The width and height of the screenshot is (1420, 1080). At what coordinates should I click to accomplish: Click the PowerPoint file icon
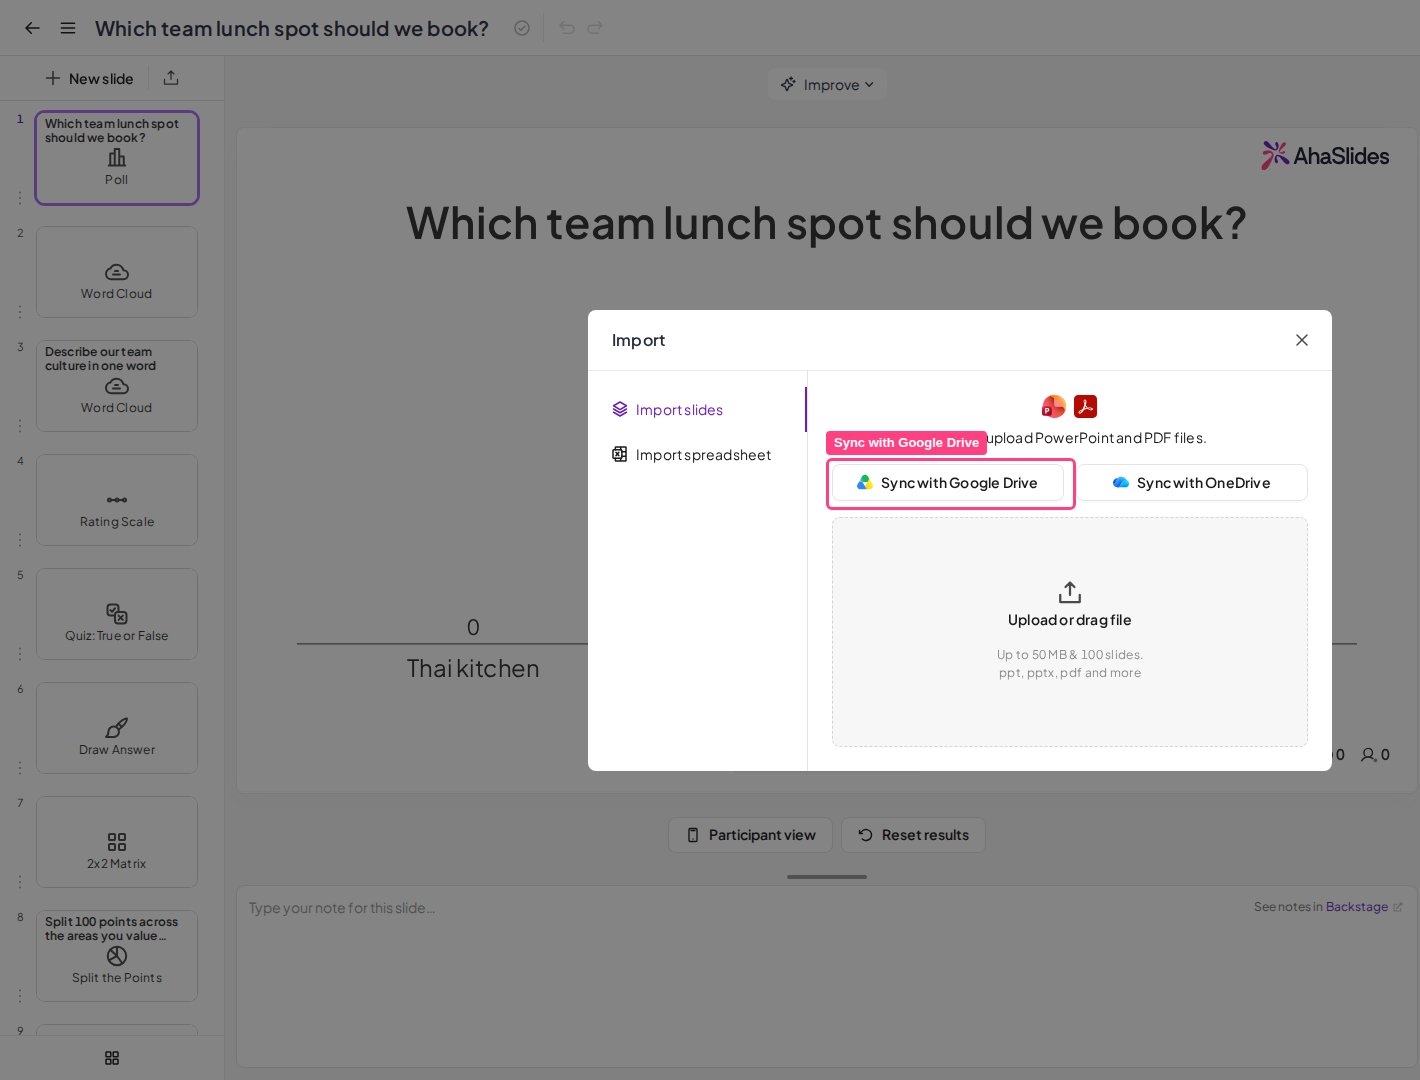[1054, 406]
